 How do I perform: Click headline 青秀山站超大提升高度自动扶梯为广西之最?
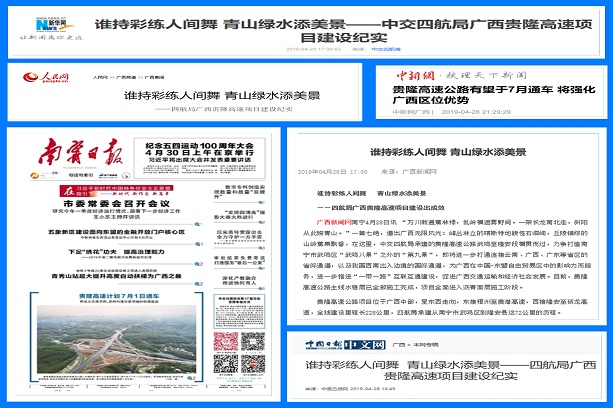coord(117,276)
